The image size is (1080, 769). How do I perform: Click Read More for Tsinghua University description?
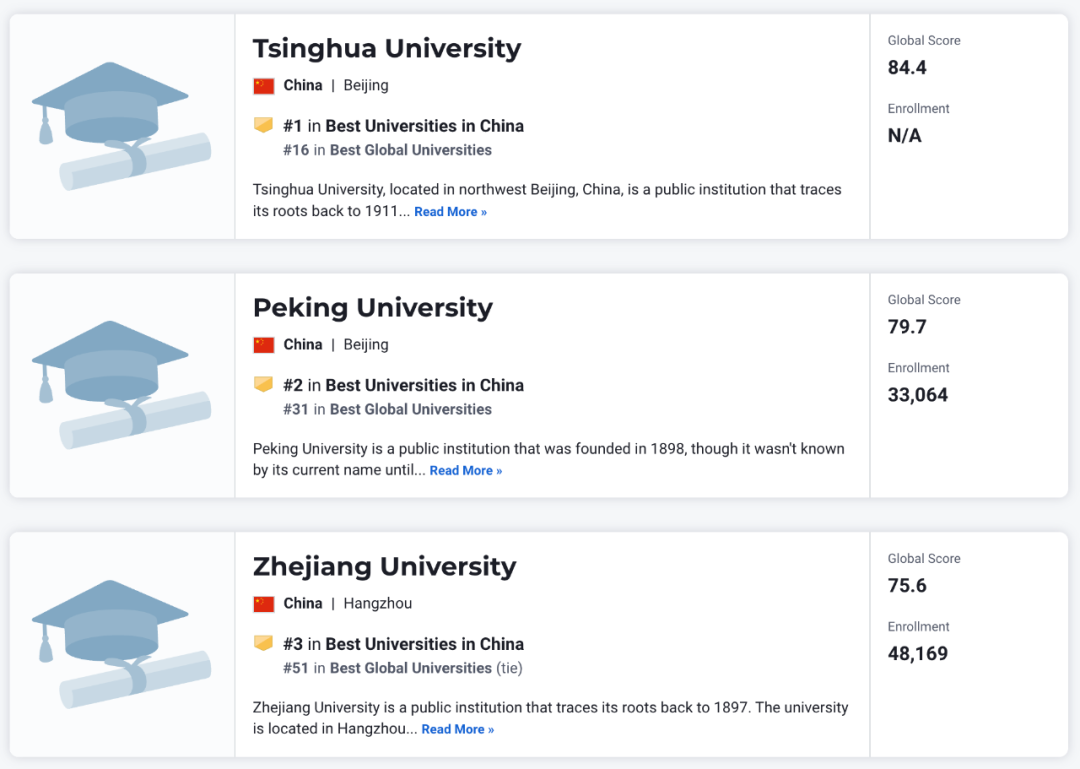pyautogui.click(x=450, y=212)
